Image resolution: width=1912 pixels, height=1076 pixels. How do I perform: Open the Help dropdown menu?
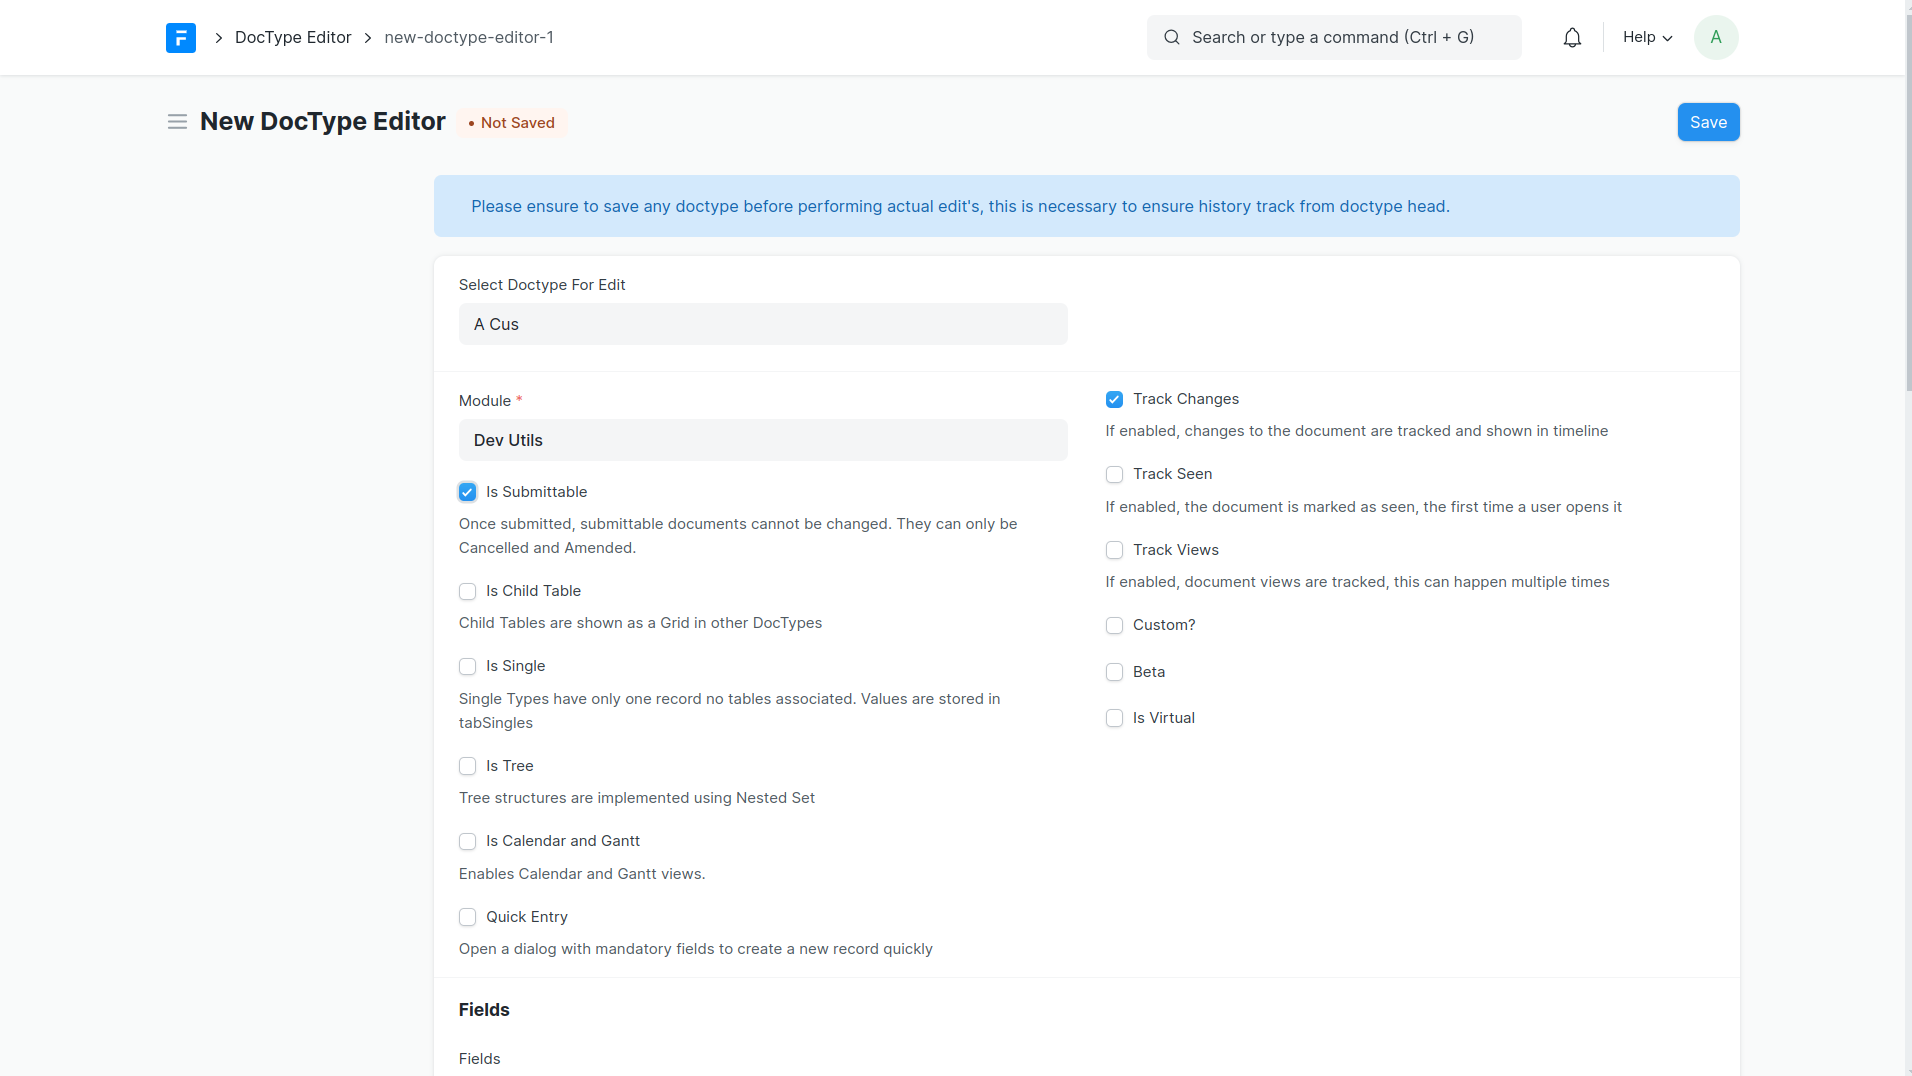1647,38
